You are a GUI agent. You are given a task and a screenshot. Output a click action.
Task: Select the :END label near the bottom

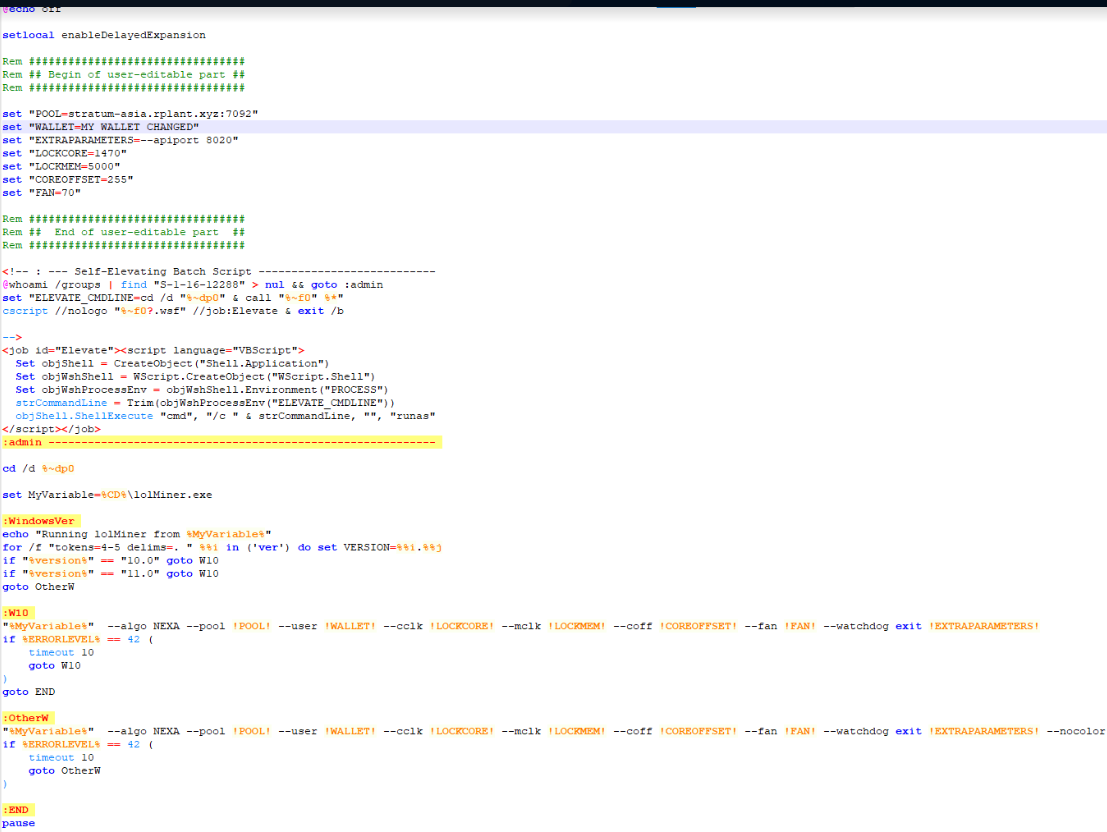(x=16, y=809)
